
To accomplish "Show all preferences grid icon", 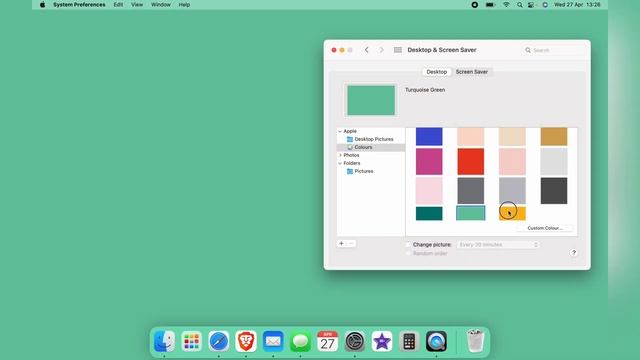I will tap(398, 50).
